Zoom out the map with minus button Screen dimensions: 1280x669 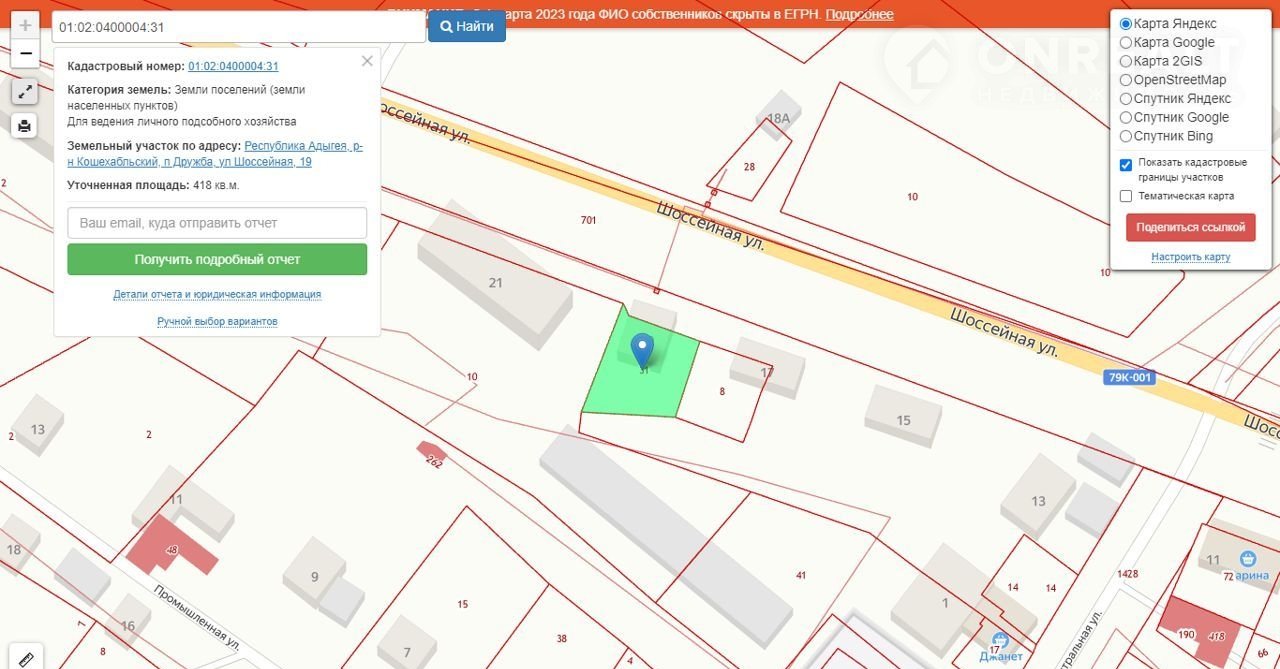tap(25, 53)
